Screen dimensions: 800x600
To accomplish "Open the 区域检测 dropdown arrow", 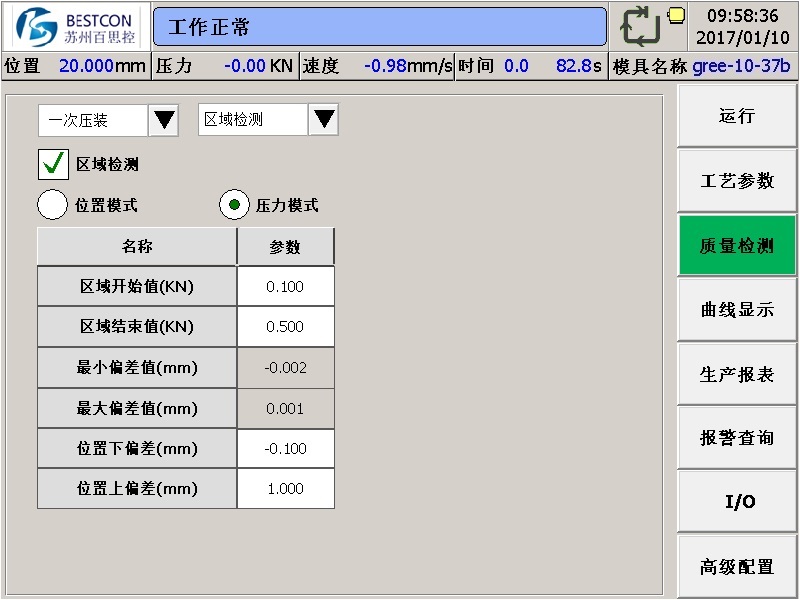I will (x=324, y=120).
